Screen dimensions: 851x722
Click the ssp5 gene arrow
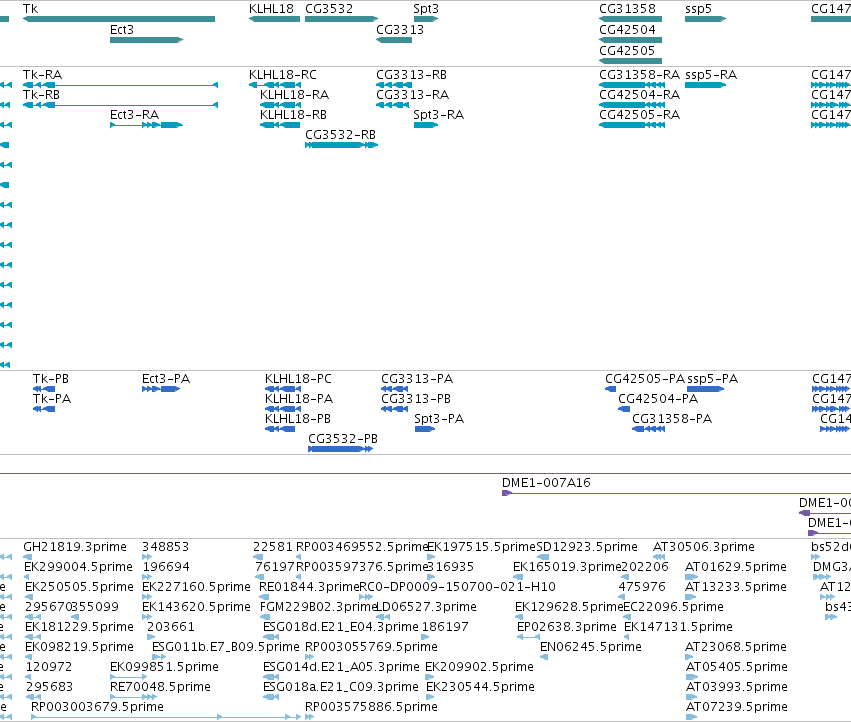706,19
